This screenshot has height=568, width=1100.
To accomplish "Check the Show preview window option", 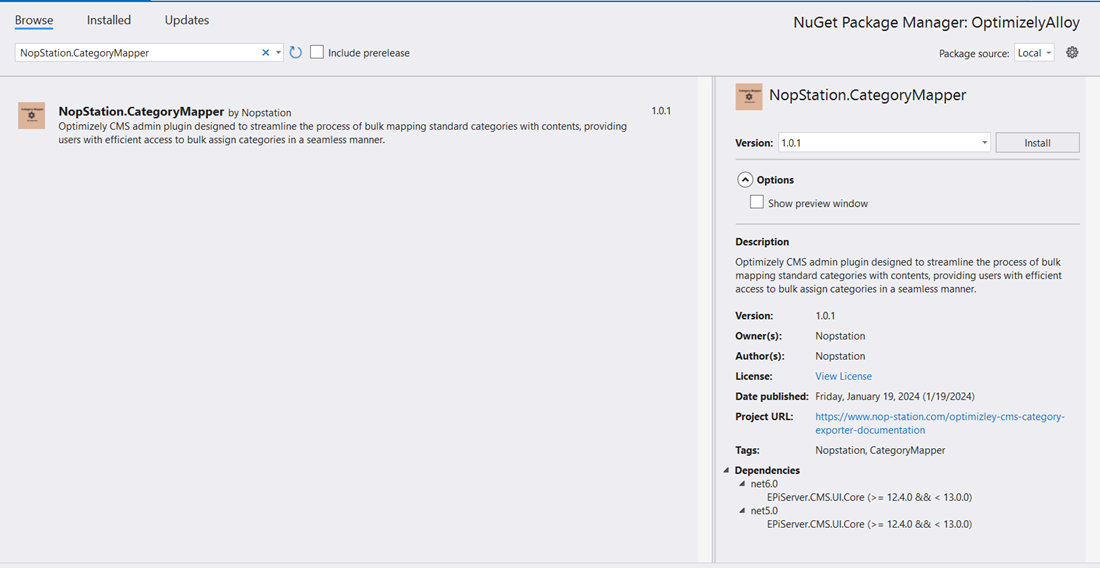I will [757, 203].
